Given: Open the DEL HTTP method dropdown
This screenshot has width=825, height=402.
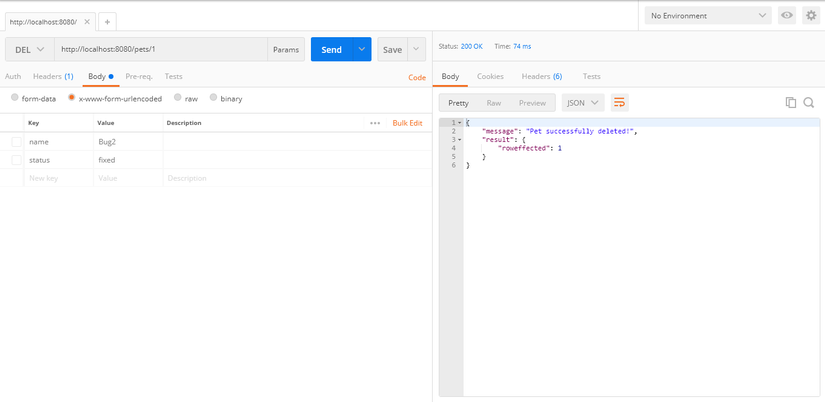Looking at the screenshot, I should point(30,50).
